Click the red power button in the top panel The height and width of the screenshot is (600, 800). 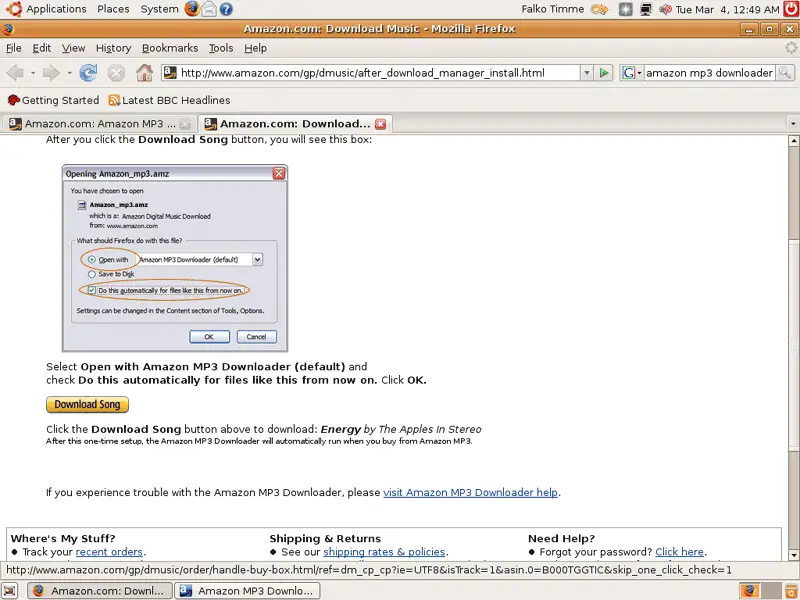791,9
